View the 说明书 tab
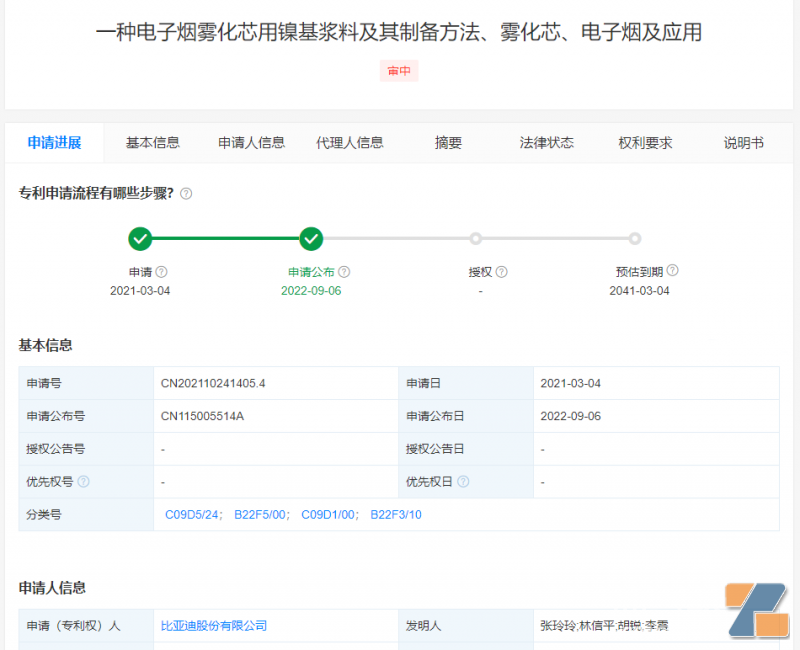Viewport: 800px width, 650px height. pyautogui.click(x=743, y=142)
